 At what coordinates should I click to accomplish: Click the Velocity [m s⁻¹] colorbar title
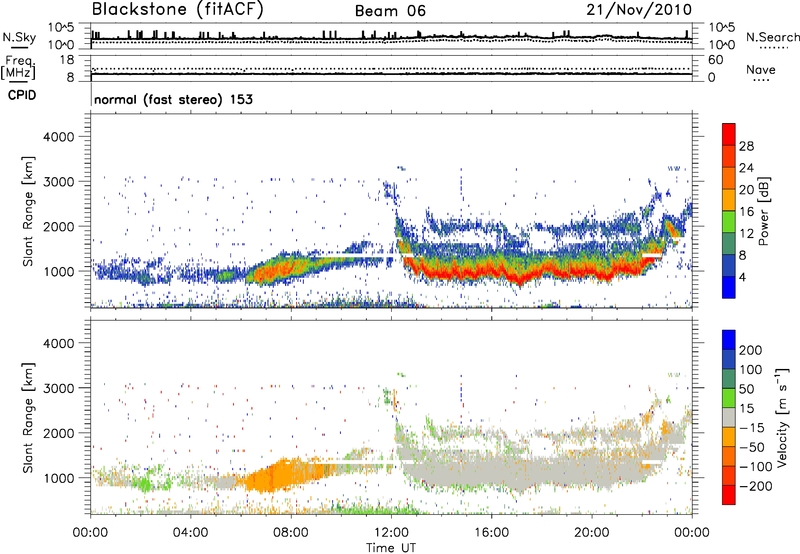coord(782,417)
